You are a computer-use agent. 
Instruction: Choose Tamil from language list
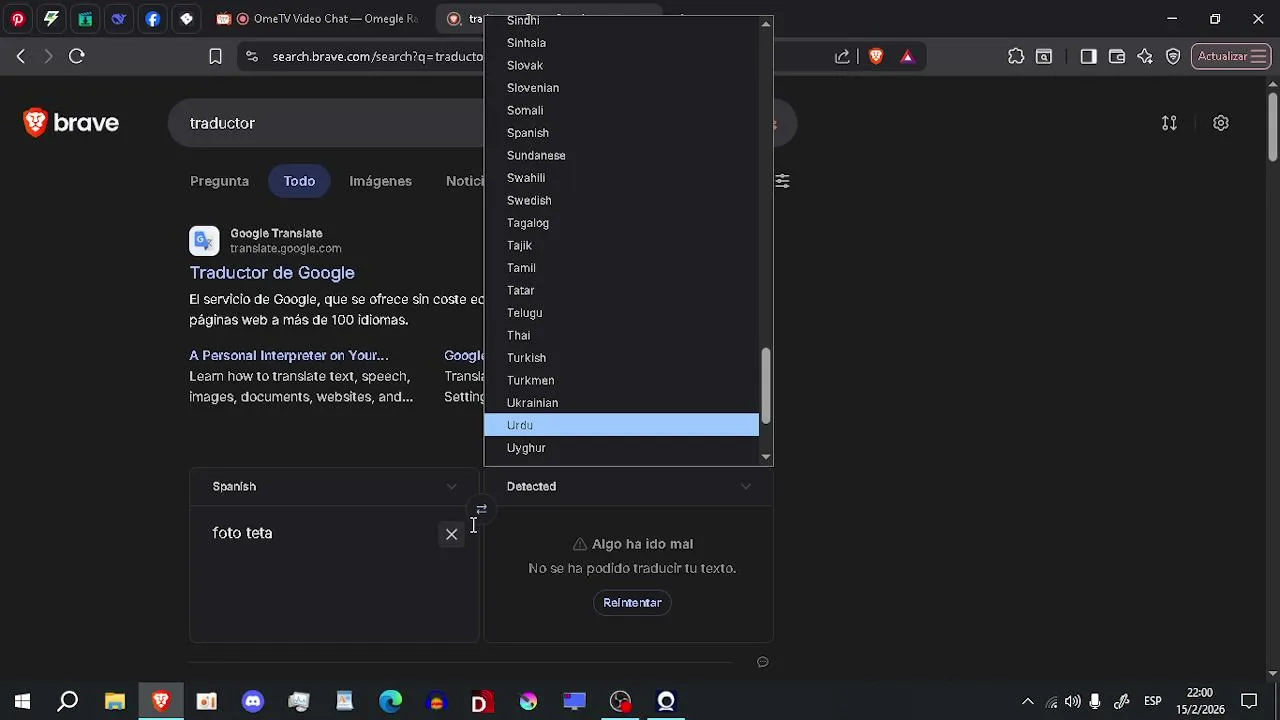point(621,268)
